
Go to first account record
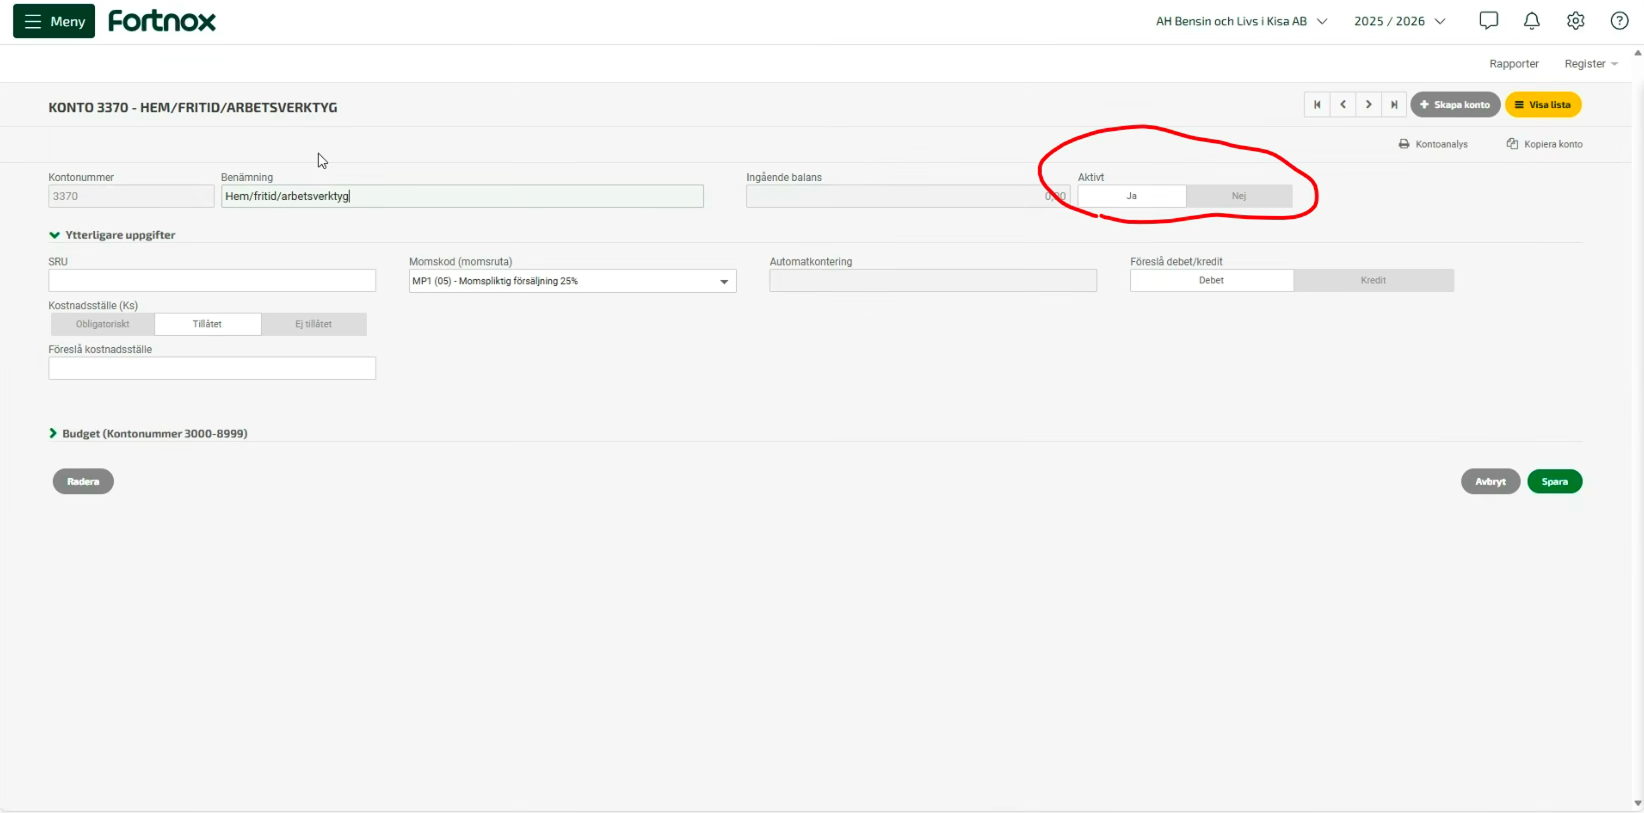[x=1317, y=105]
